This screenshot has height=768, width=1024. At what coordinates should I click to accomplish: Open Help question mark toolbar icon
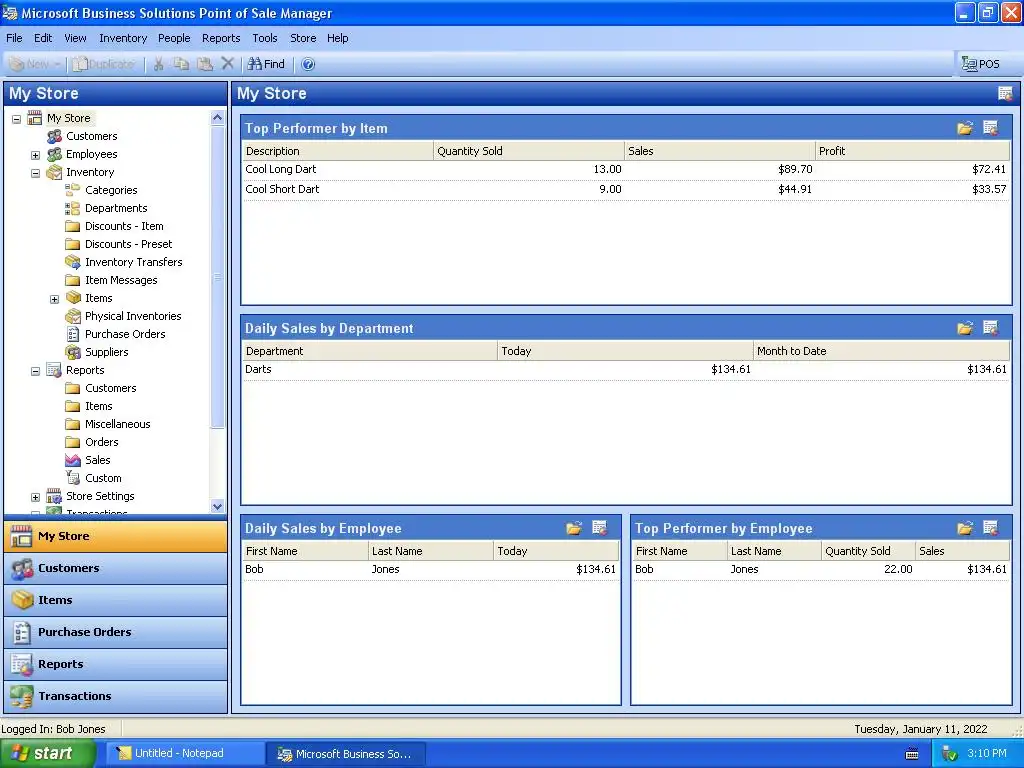coord(308,64)
